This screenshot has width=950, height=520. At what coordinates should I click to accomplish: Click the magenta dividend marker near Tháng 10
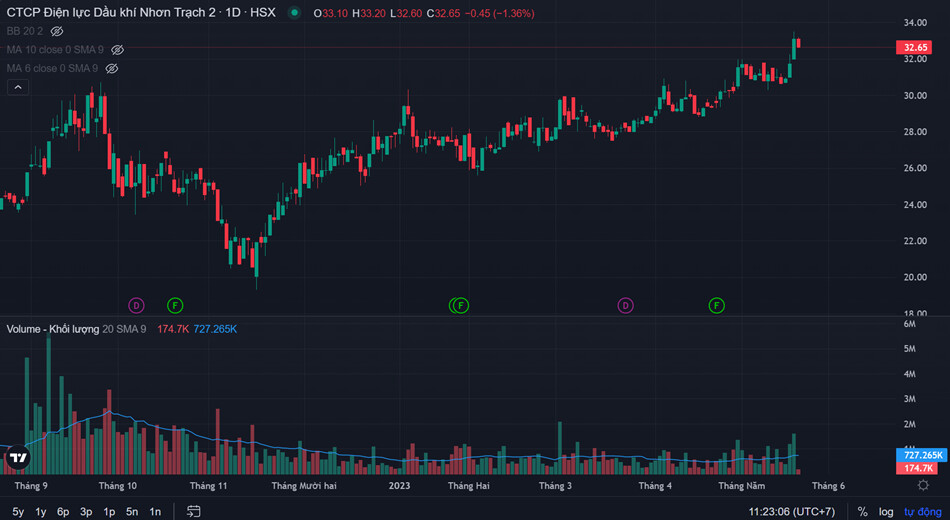click(137, 305)
